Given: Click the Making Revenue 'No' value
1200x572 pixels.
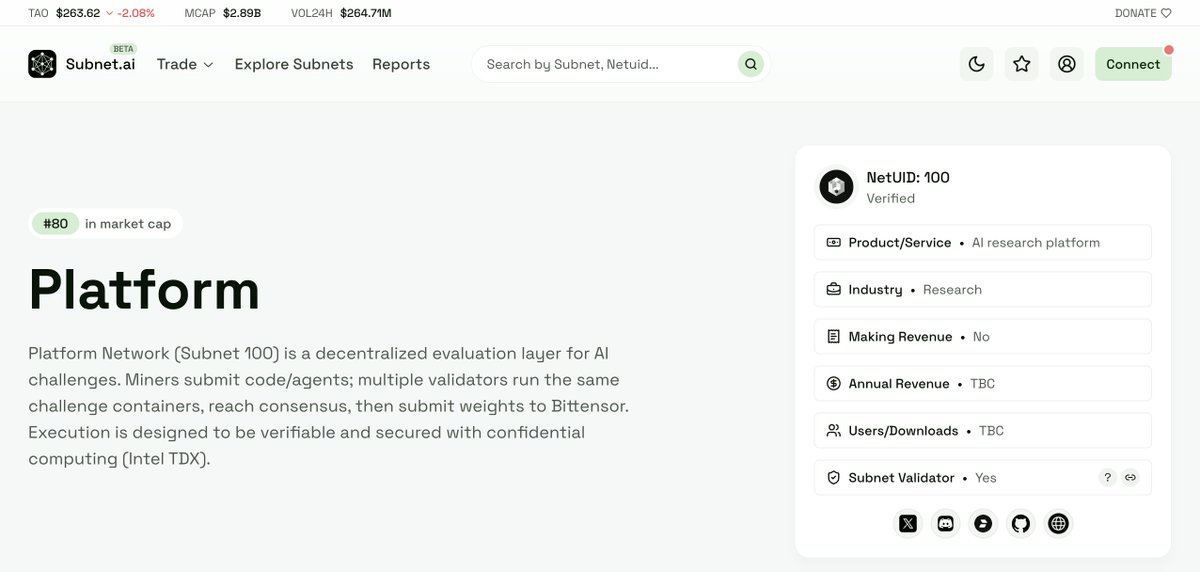Looking at the screenshot, I should [981, 337].
